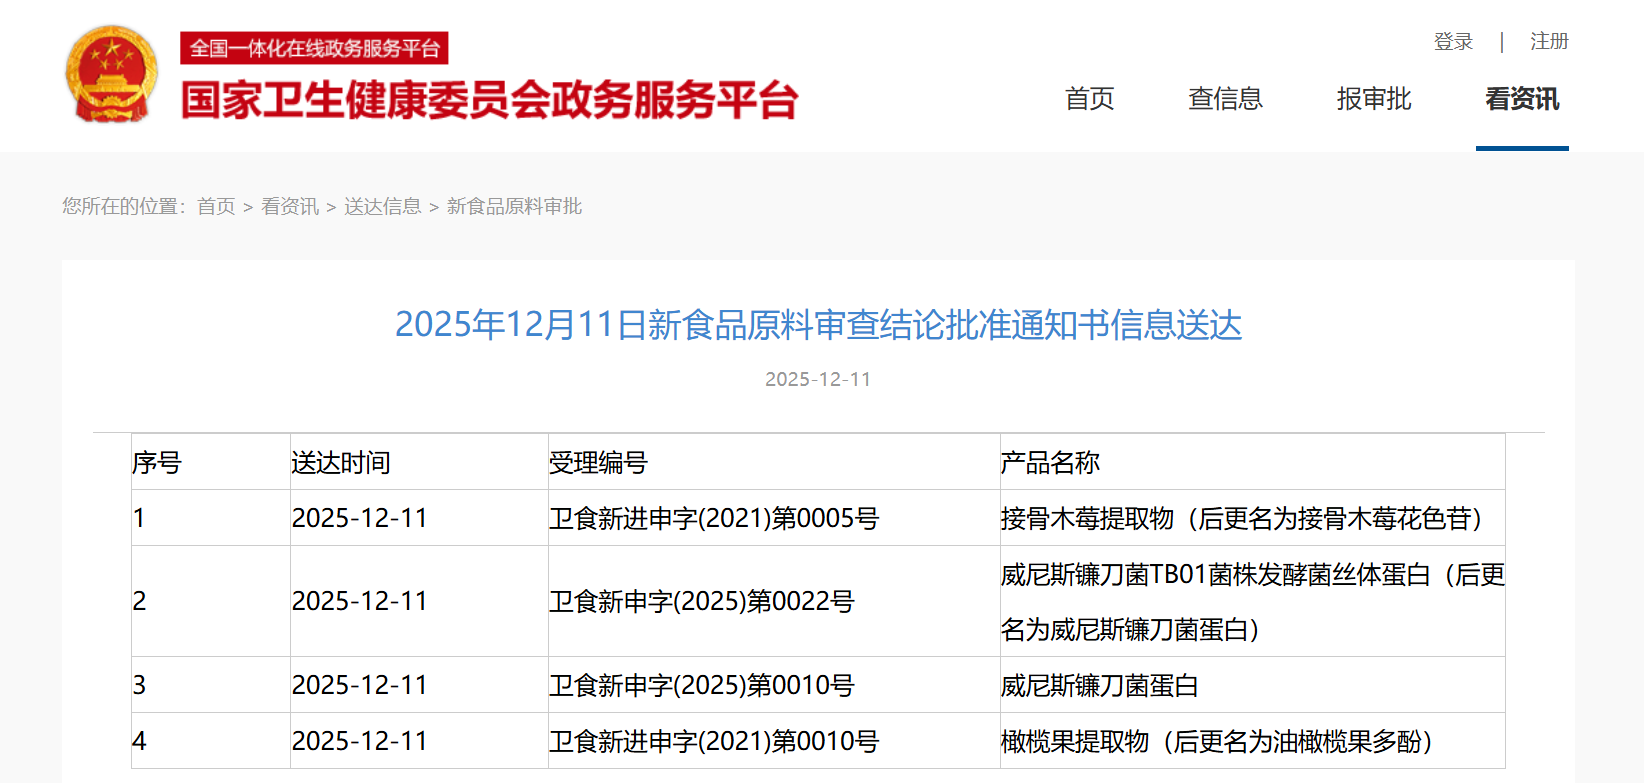The width and height of the screenshot is (1644, 783).
Task: Go to the 首页 navigation tab
Action: (x=1089, y=99)
